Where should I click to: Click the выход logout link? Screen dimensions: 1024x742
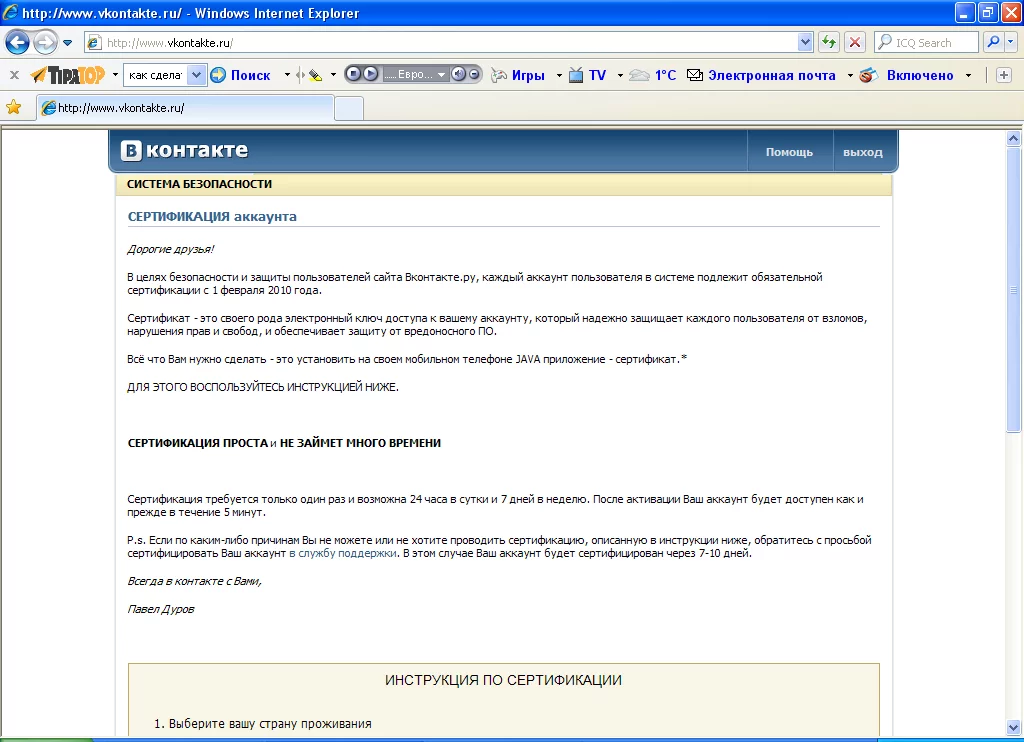click(x=863, y=152)
